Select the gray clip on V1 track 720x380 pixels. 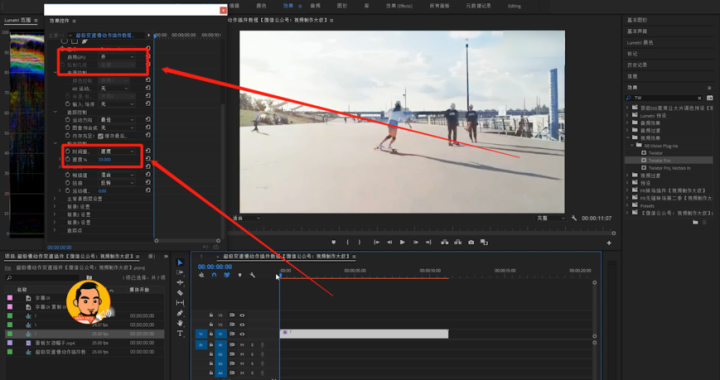tap(364, 334)
